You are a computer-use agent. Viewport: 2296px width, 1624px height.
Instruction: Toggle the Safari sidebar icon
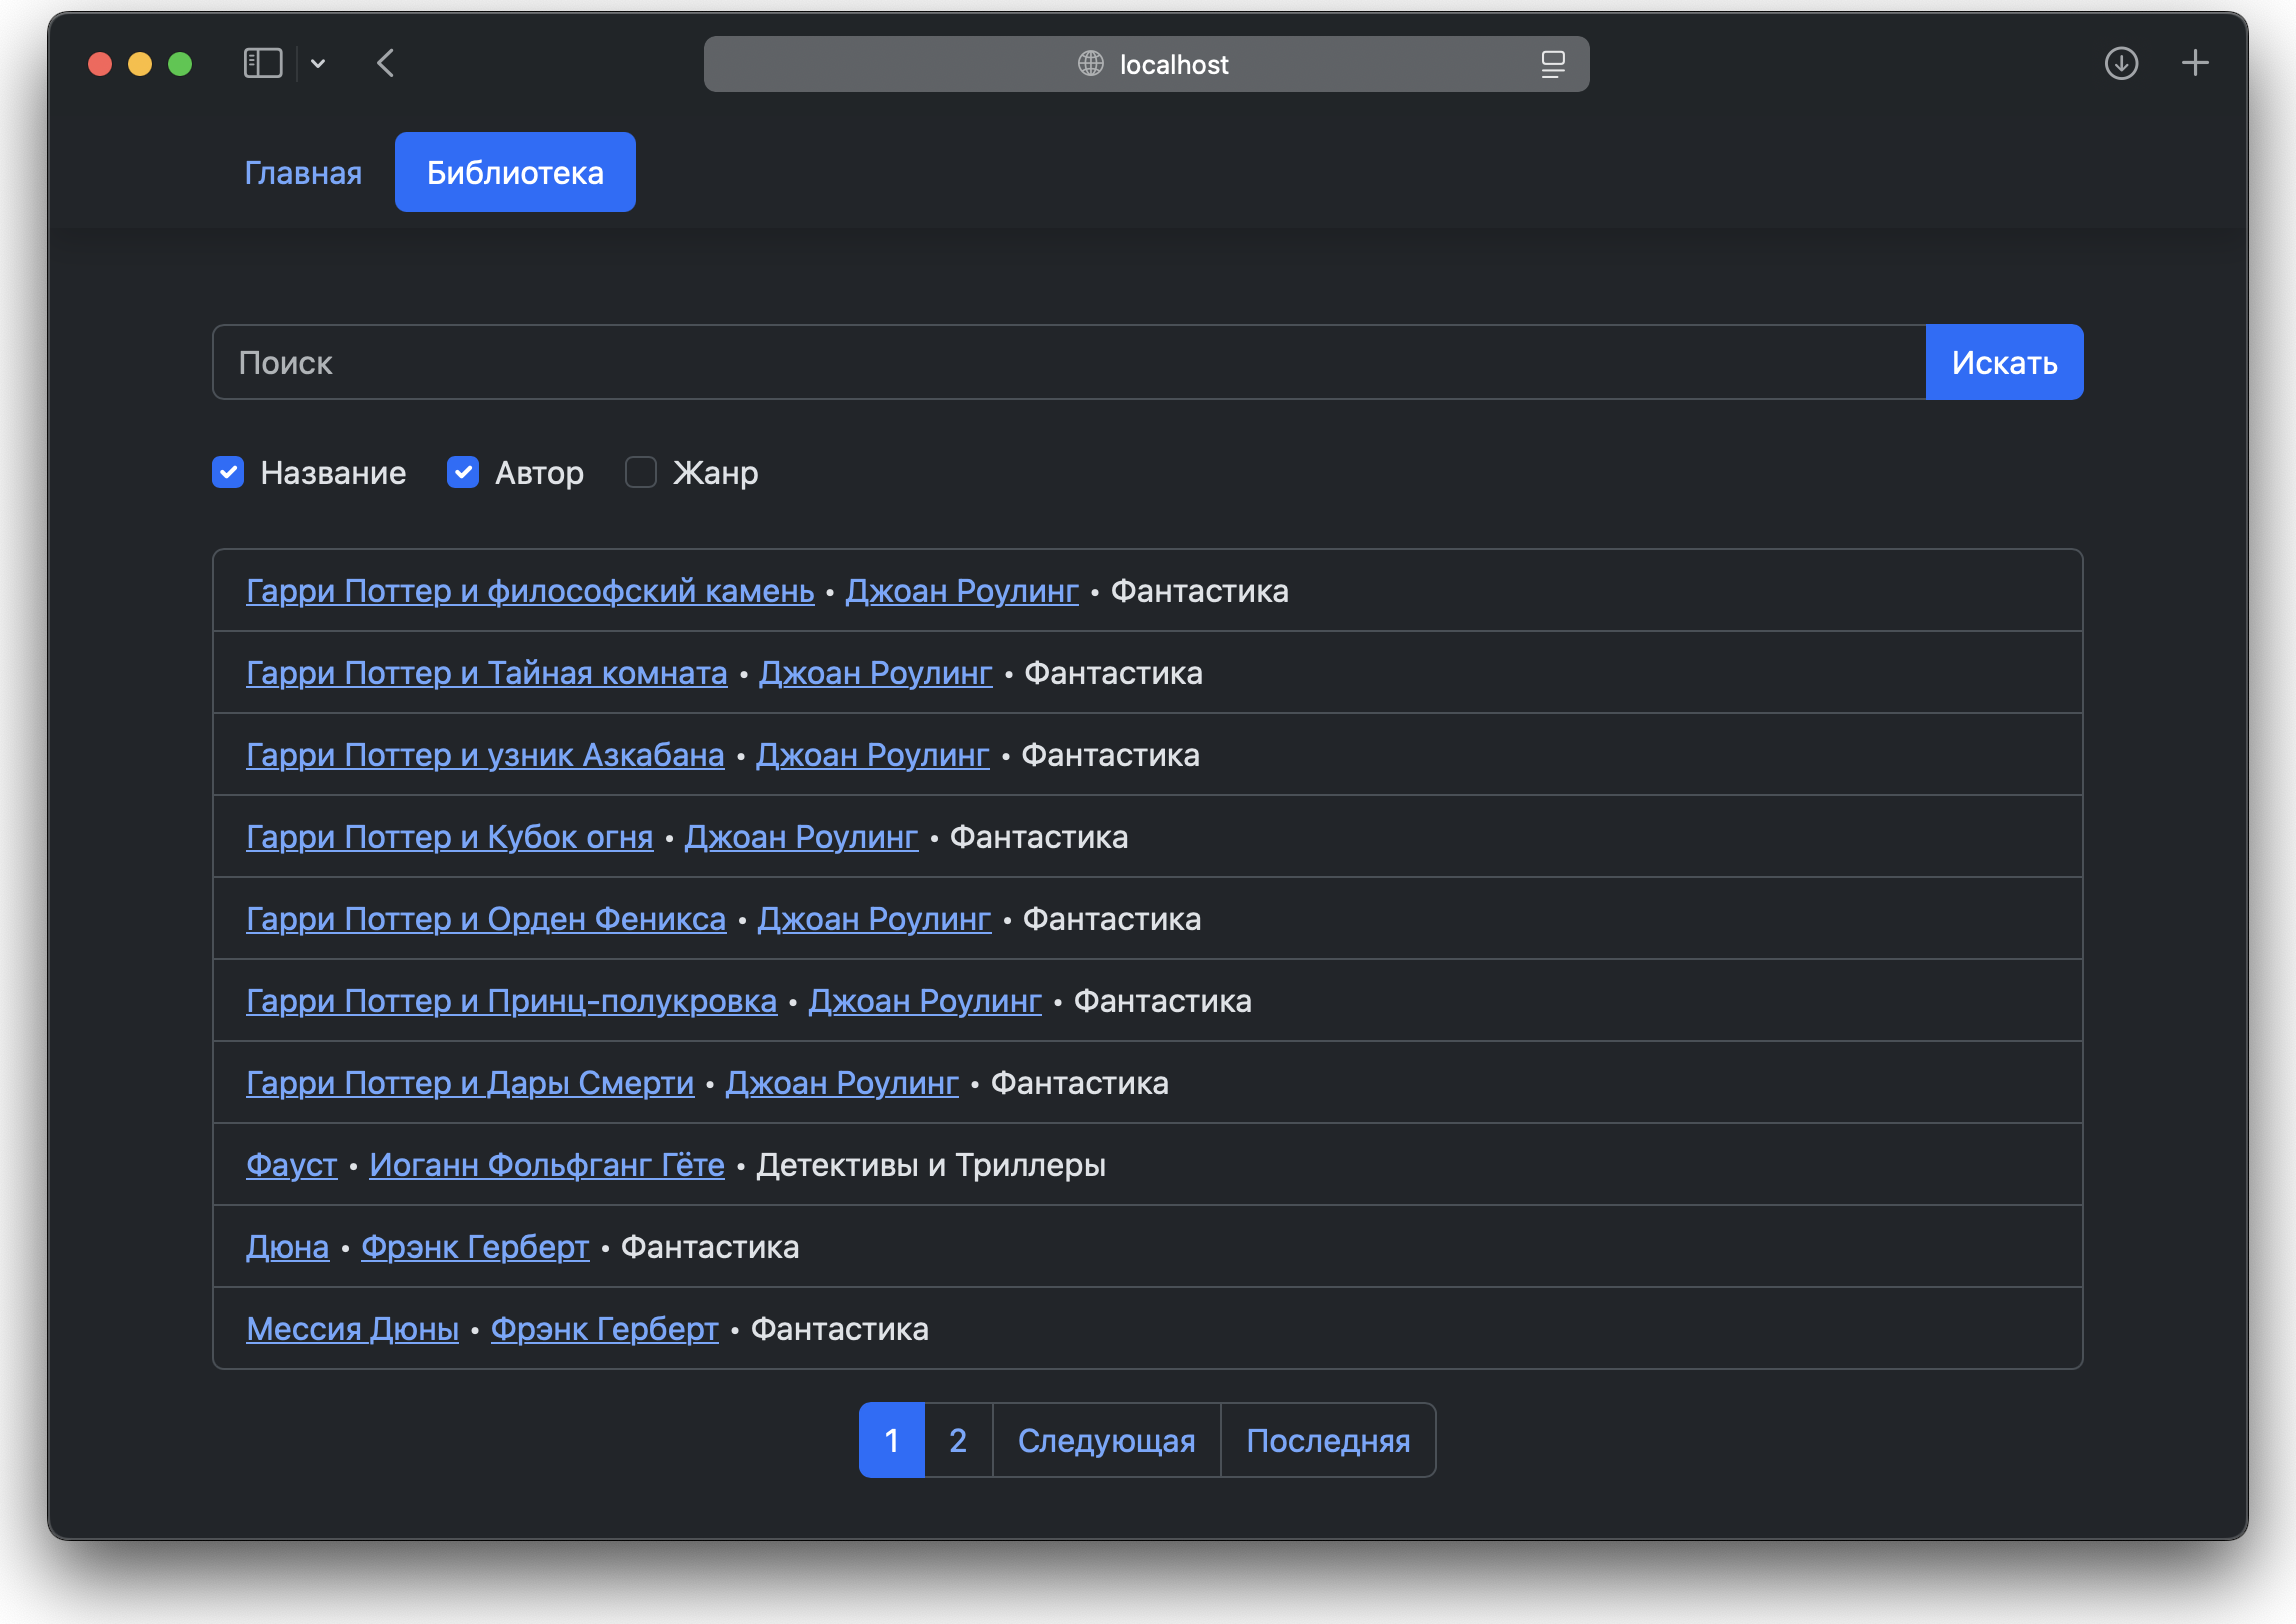pyautogui.click(x=263, y=64)
